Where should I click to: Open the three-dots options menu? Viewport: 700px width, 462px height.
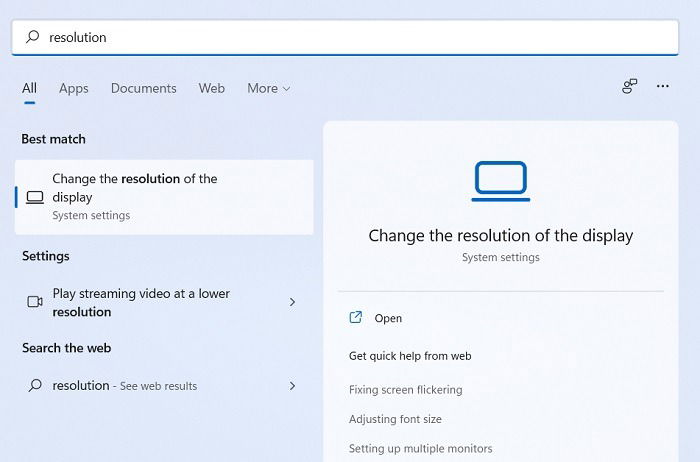[662, 86]
